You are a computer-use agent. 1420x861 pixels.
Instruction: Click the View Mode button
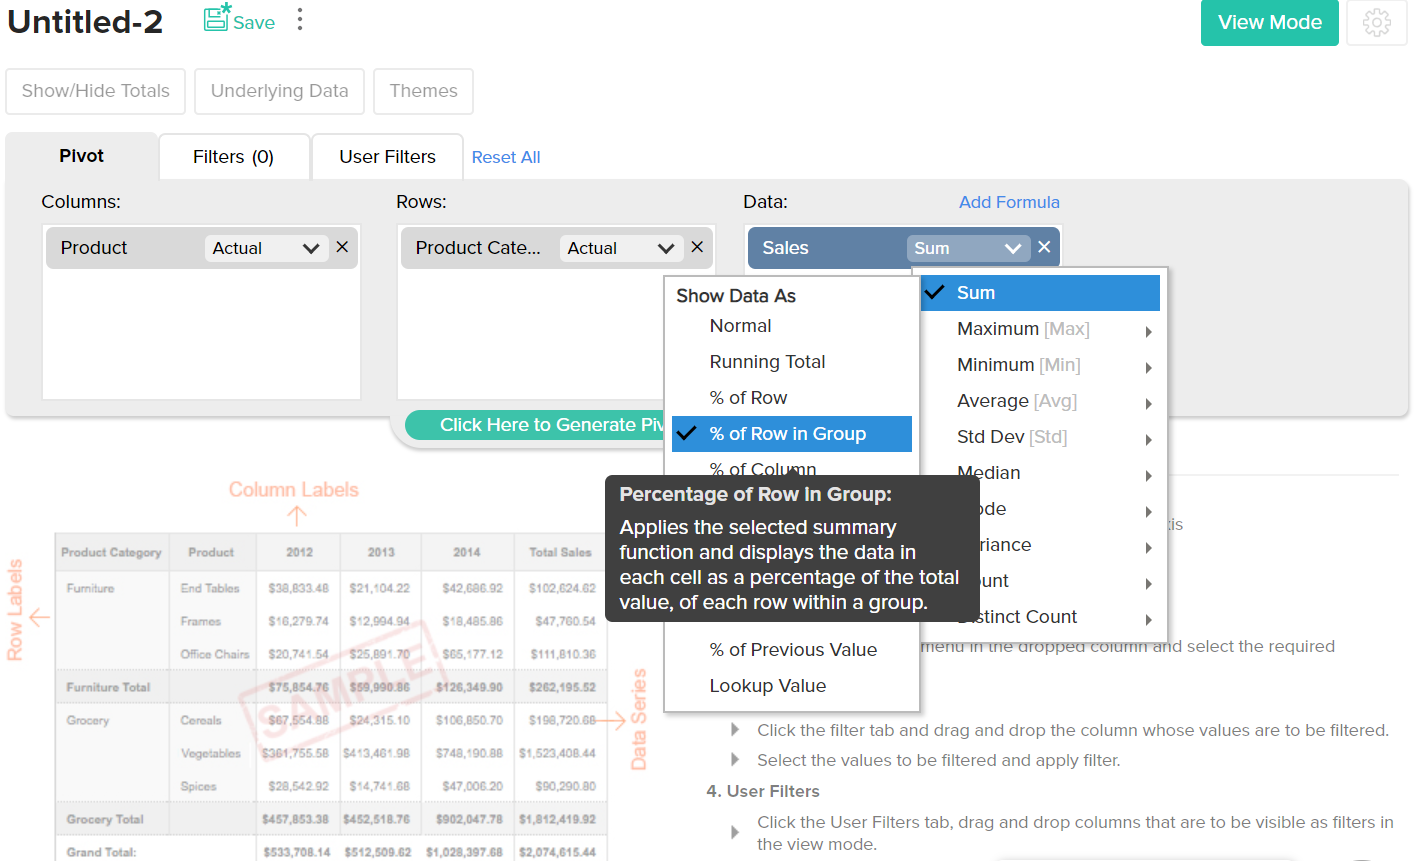[x=1269, y=22]
